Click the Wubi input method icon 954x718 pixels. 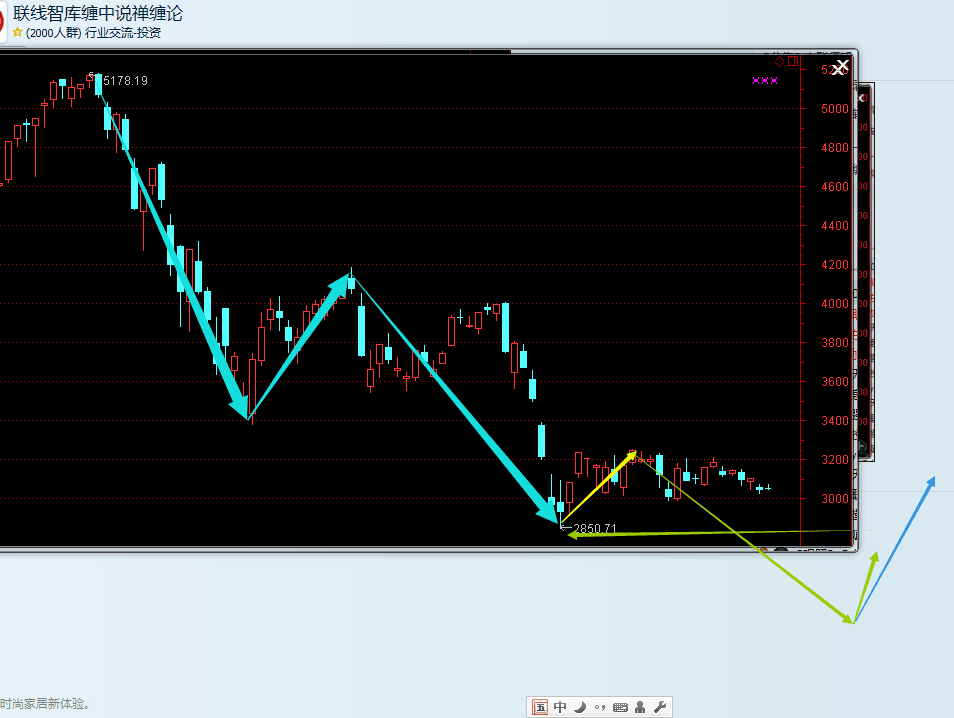coord(540,707)
